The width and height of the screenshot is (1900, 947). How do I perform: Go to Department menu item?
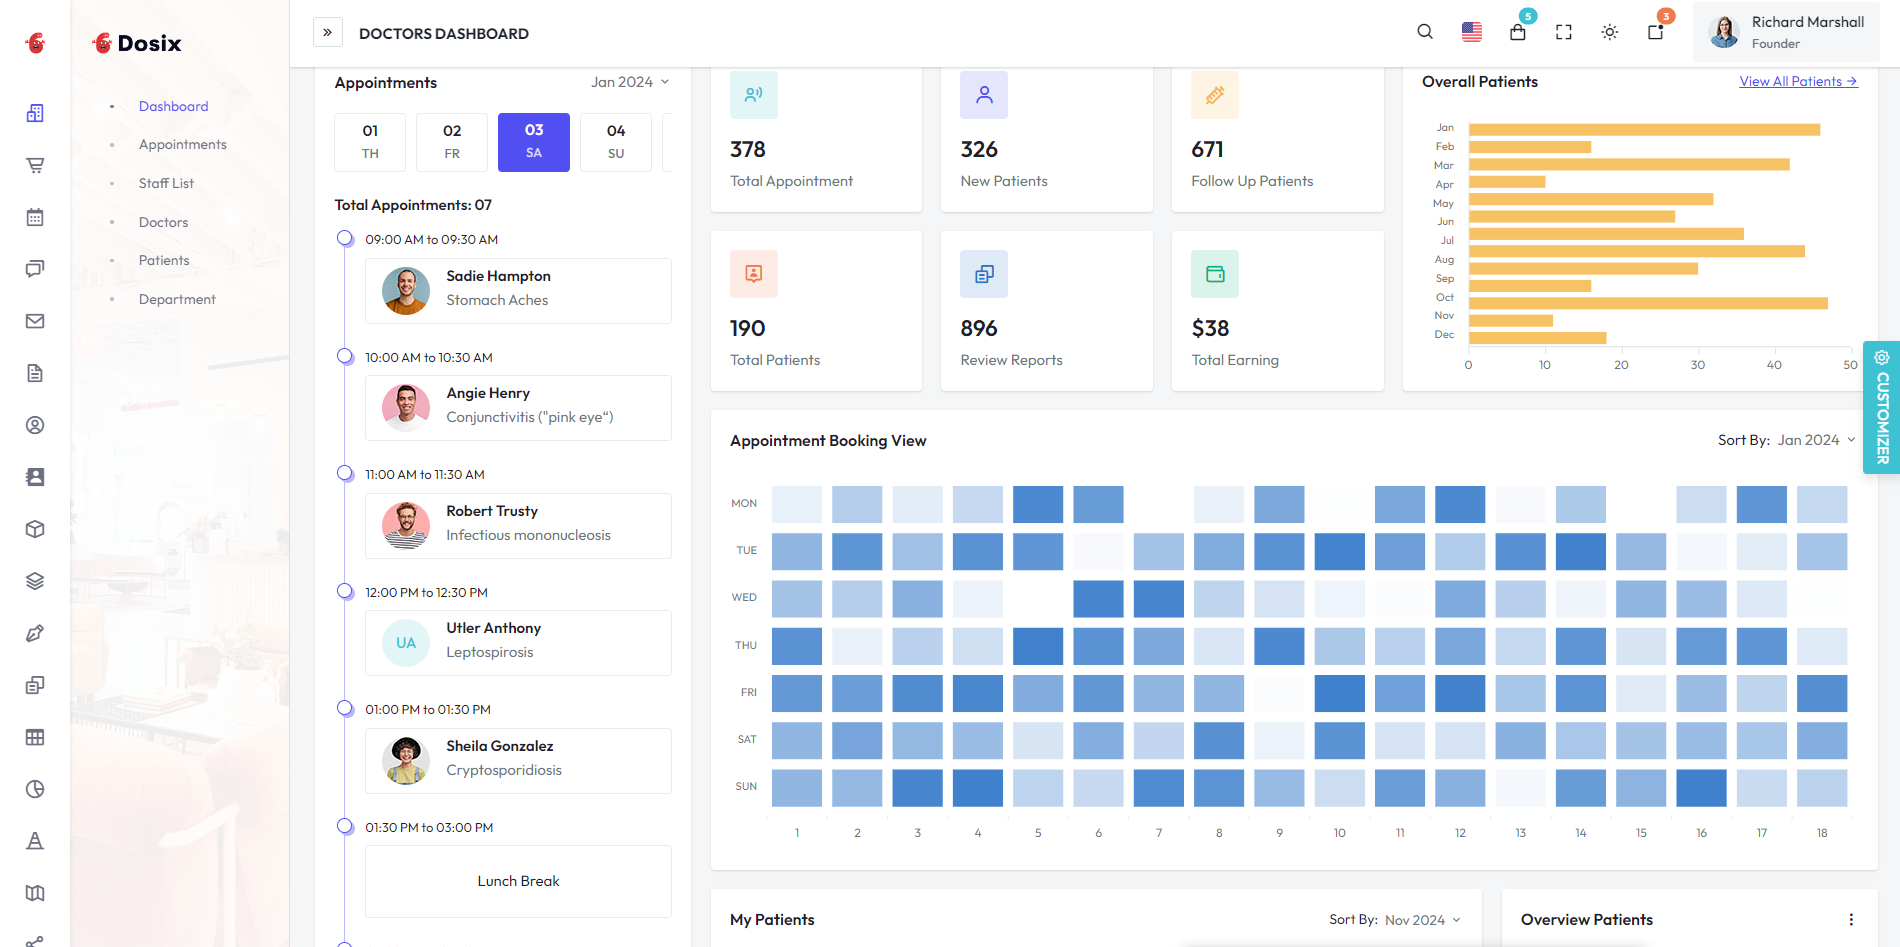177,299
